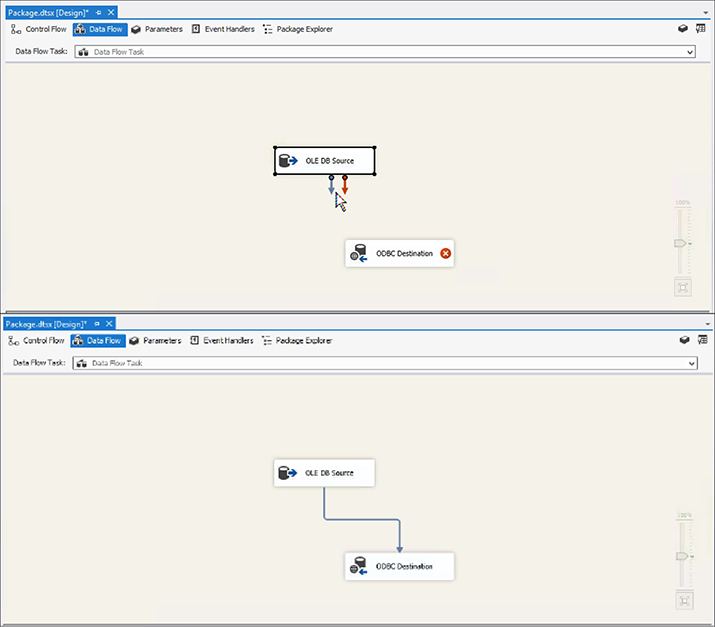715x627 pixels.
Task: Select the blue data path connector in lower canvas
Action: pos(362,519)
